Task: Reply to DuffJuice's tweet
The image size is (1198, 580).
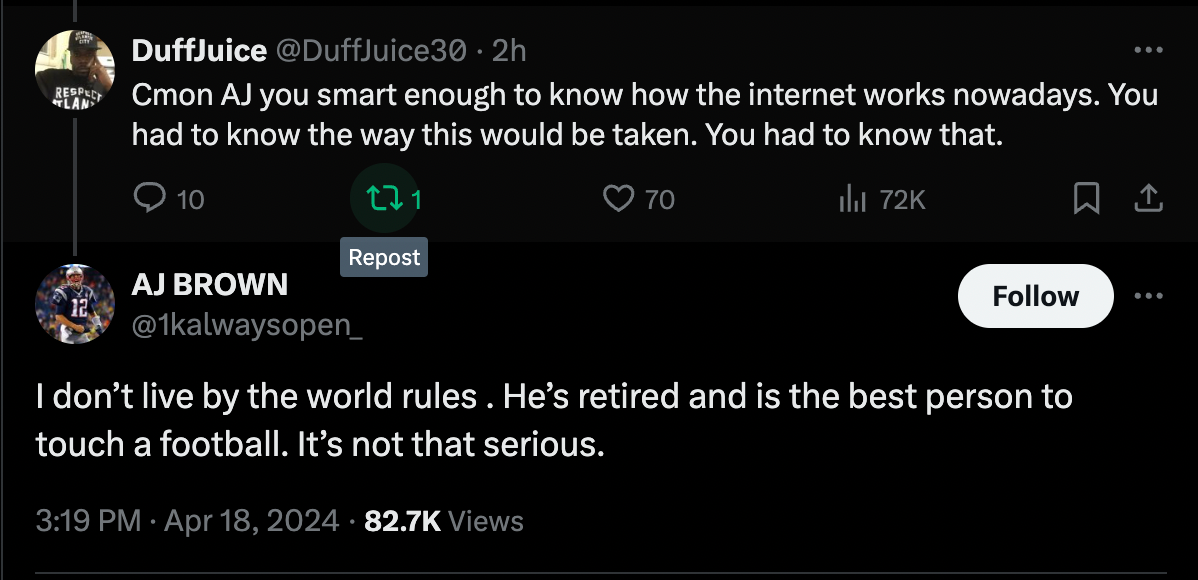Action: (x=149, y=200)
